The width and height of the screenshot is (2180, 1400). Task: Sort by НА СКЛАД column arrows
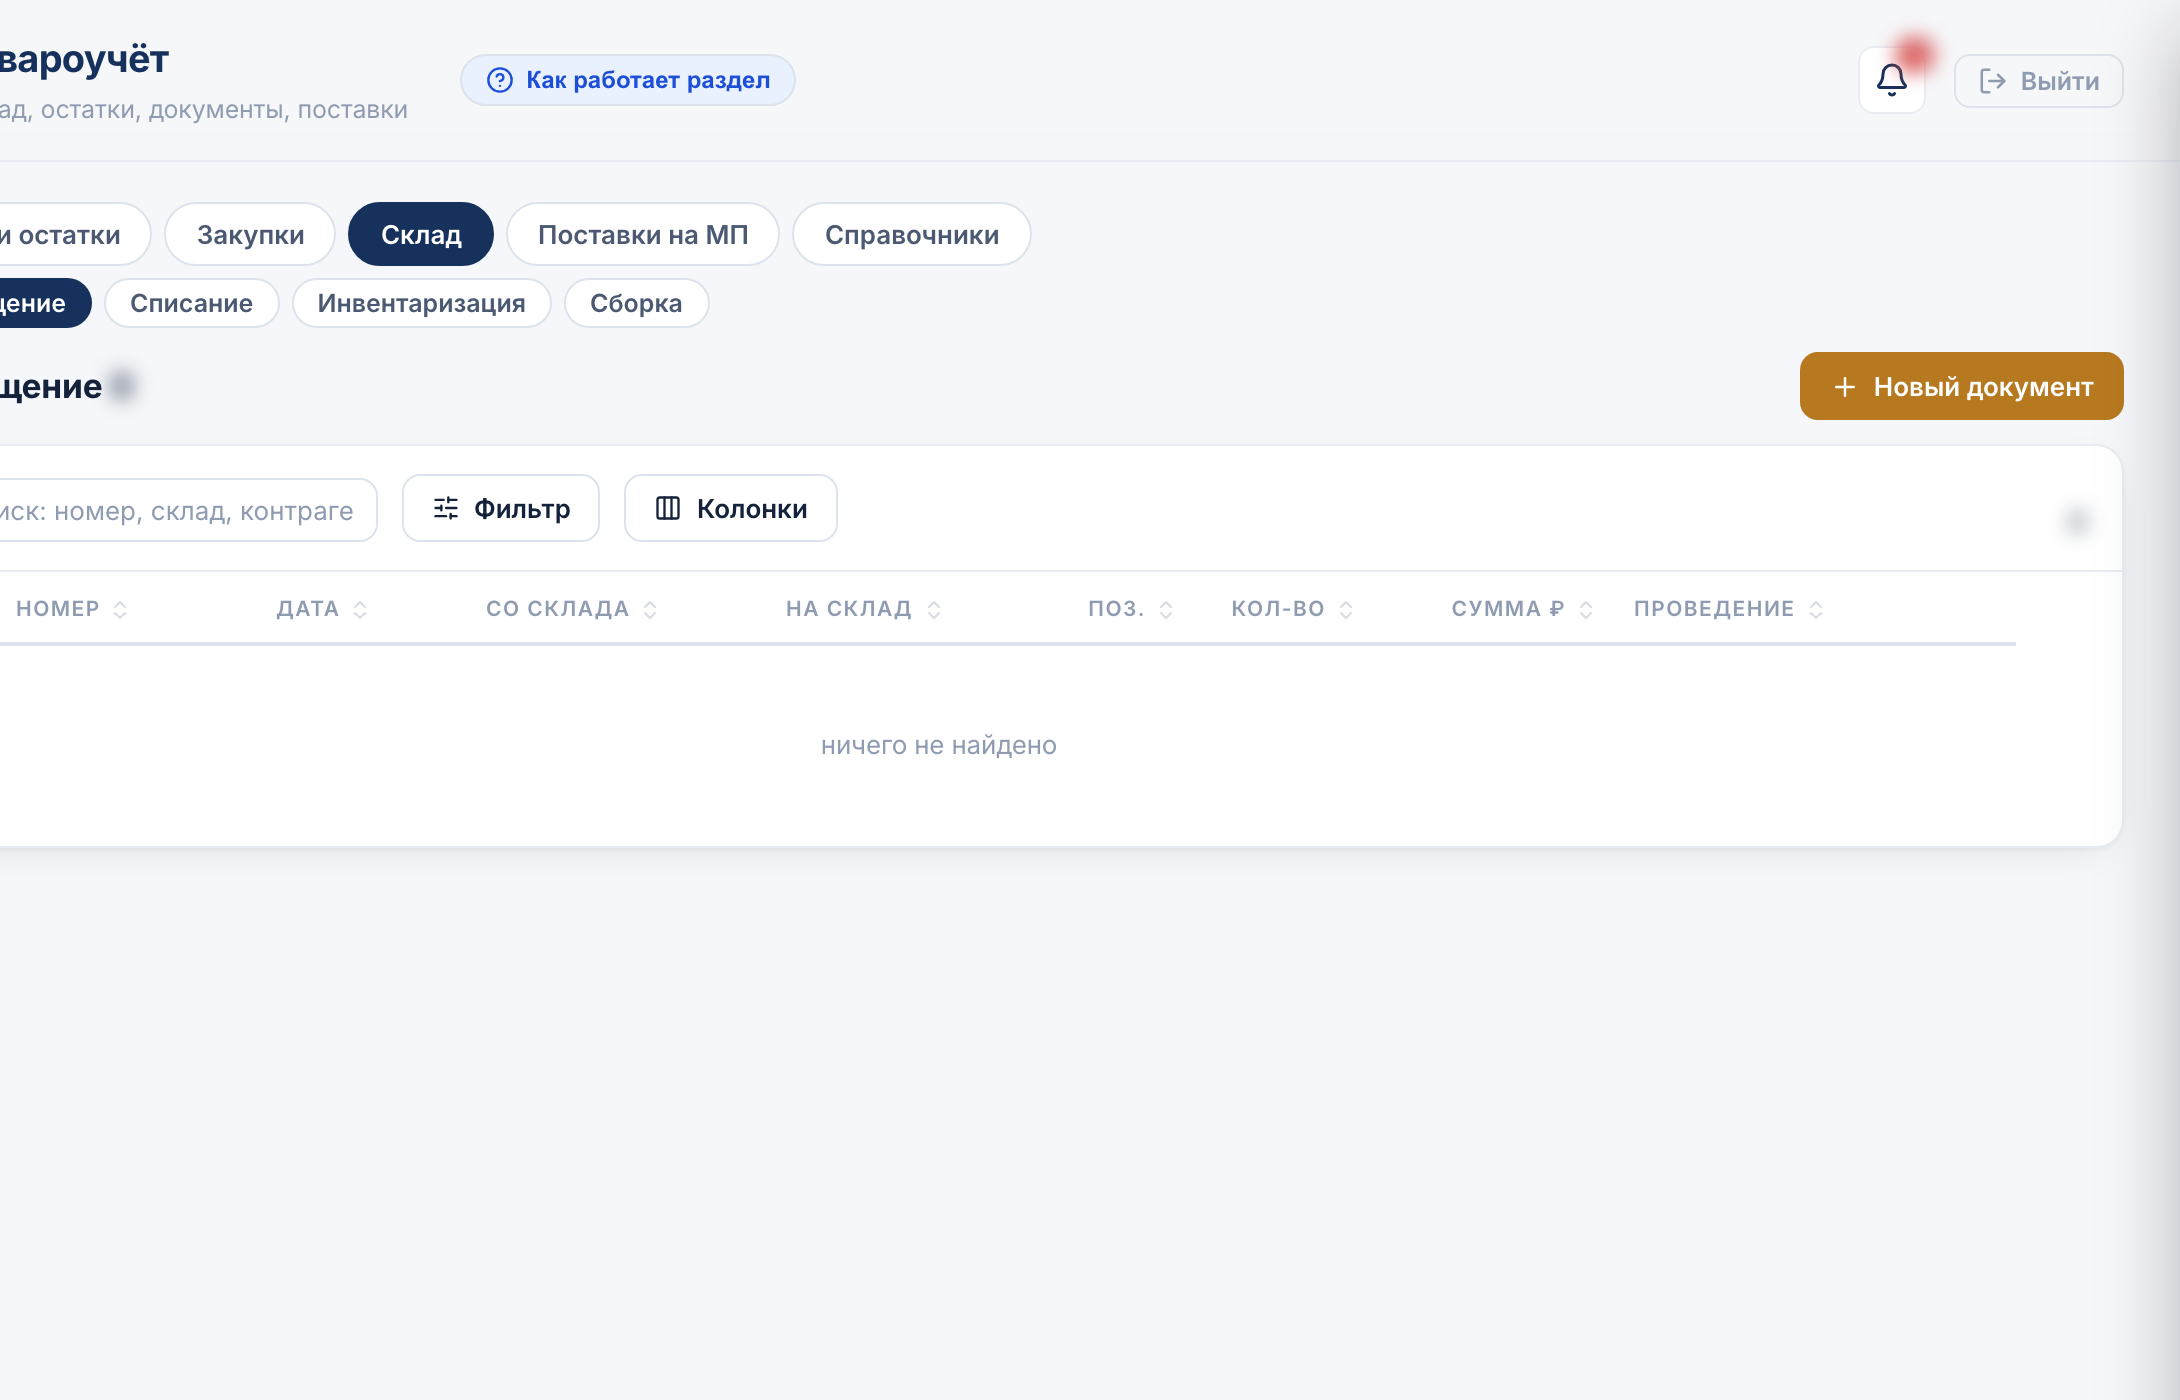pos(934,609)
